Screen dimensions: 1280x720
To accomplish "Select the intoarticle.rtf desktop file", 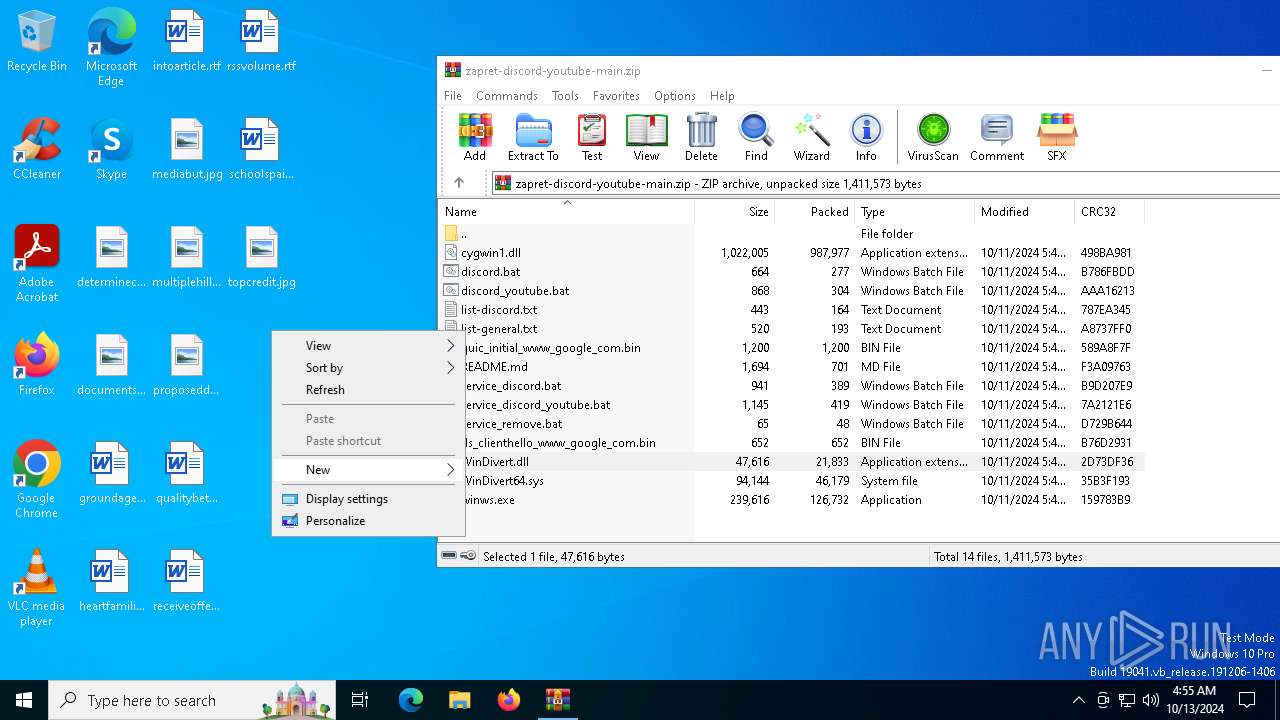I will coord(186,42).
